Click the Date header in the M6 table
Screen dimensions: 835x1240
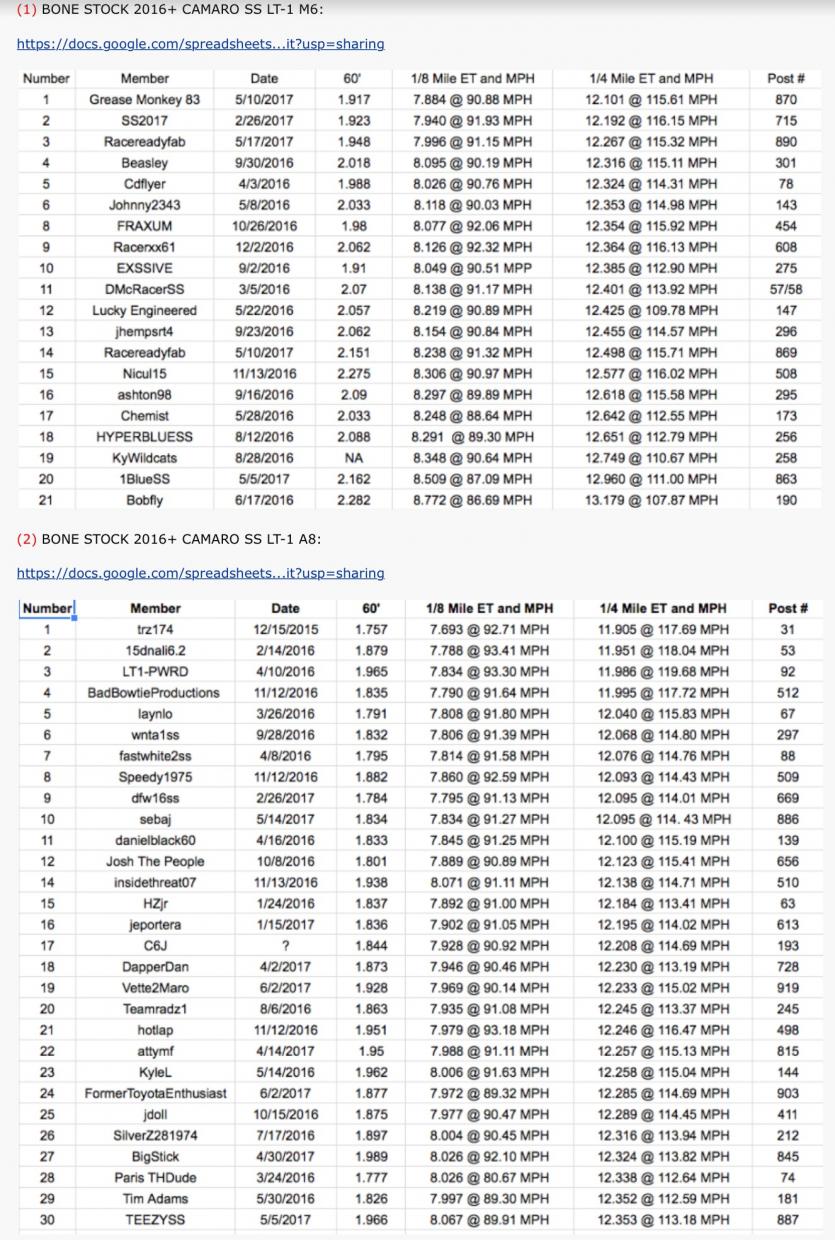click(x=265, y=78)
